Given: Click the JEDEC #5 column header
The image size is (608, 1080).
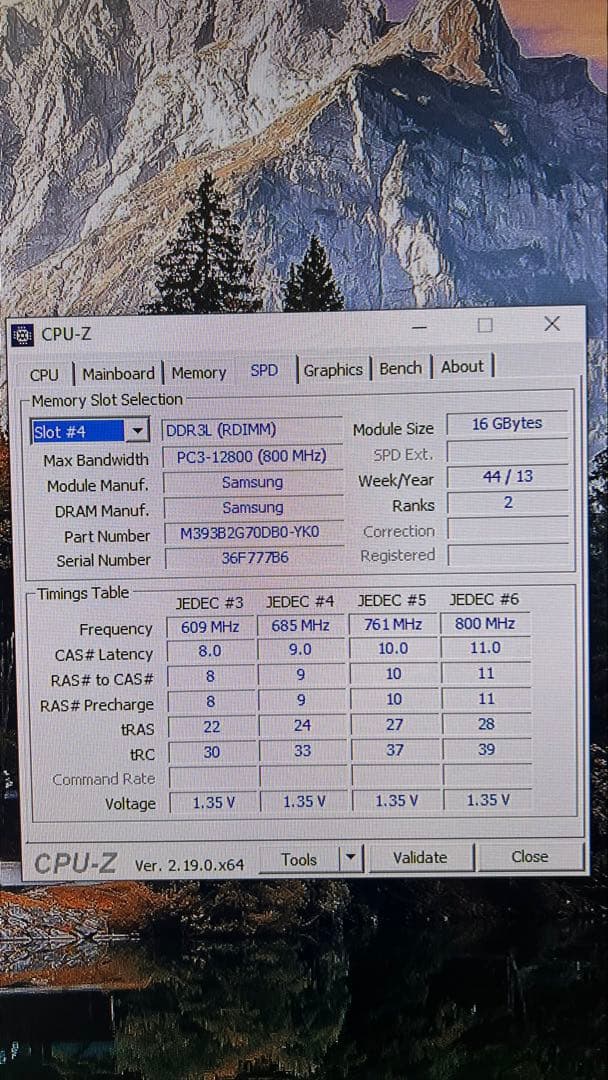Looking at the screenshot, I should (392, 601).
